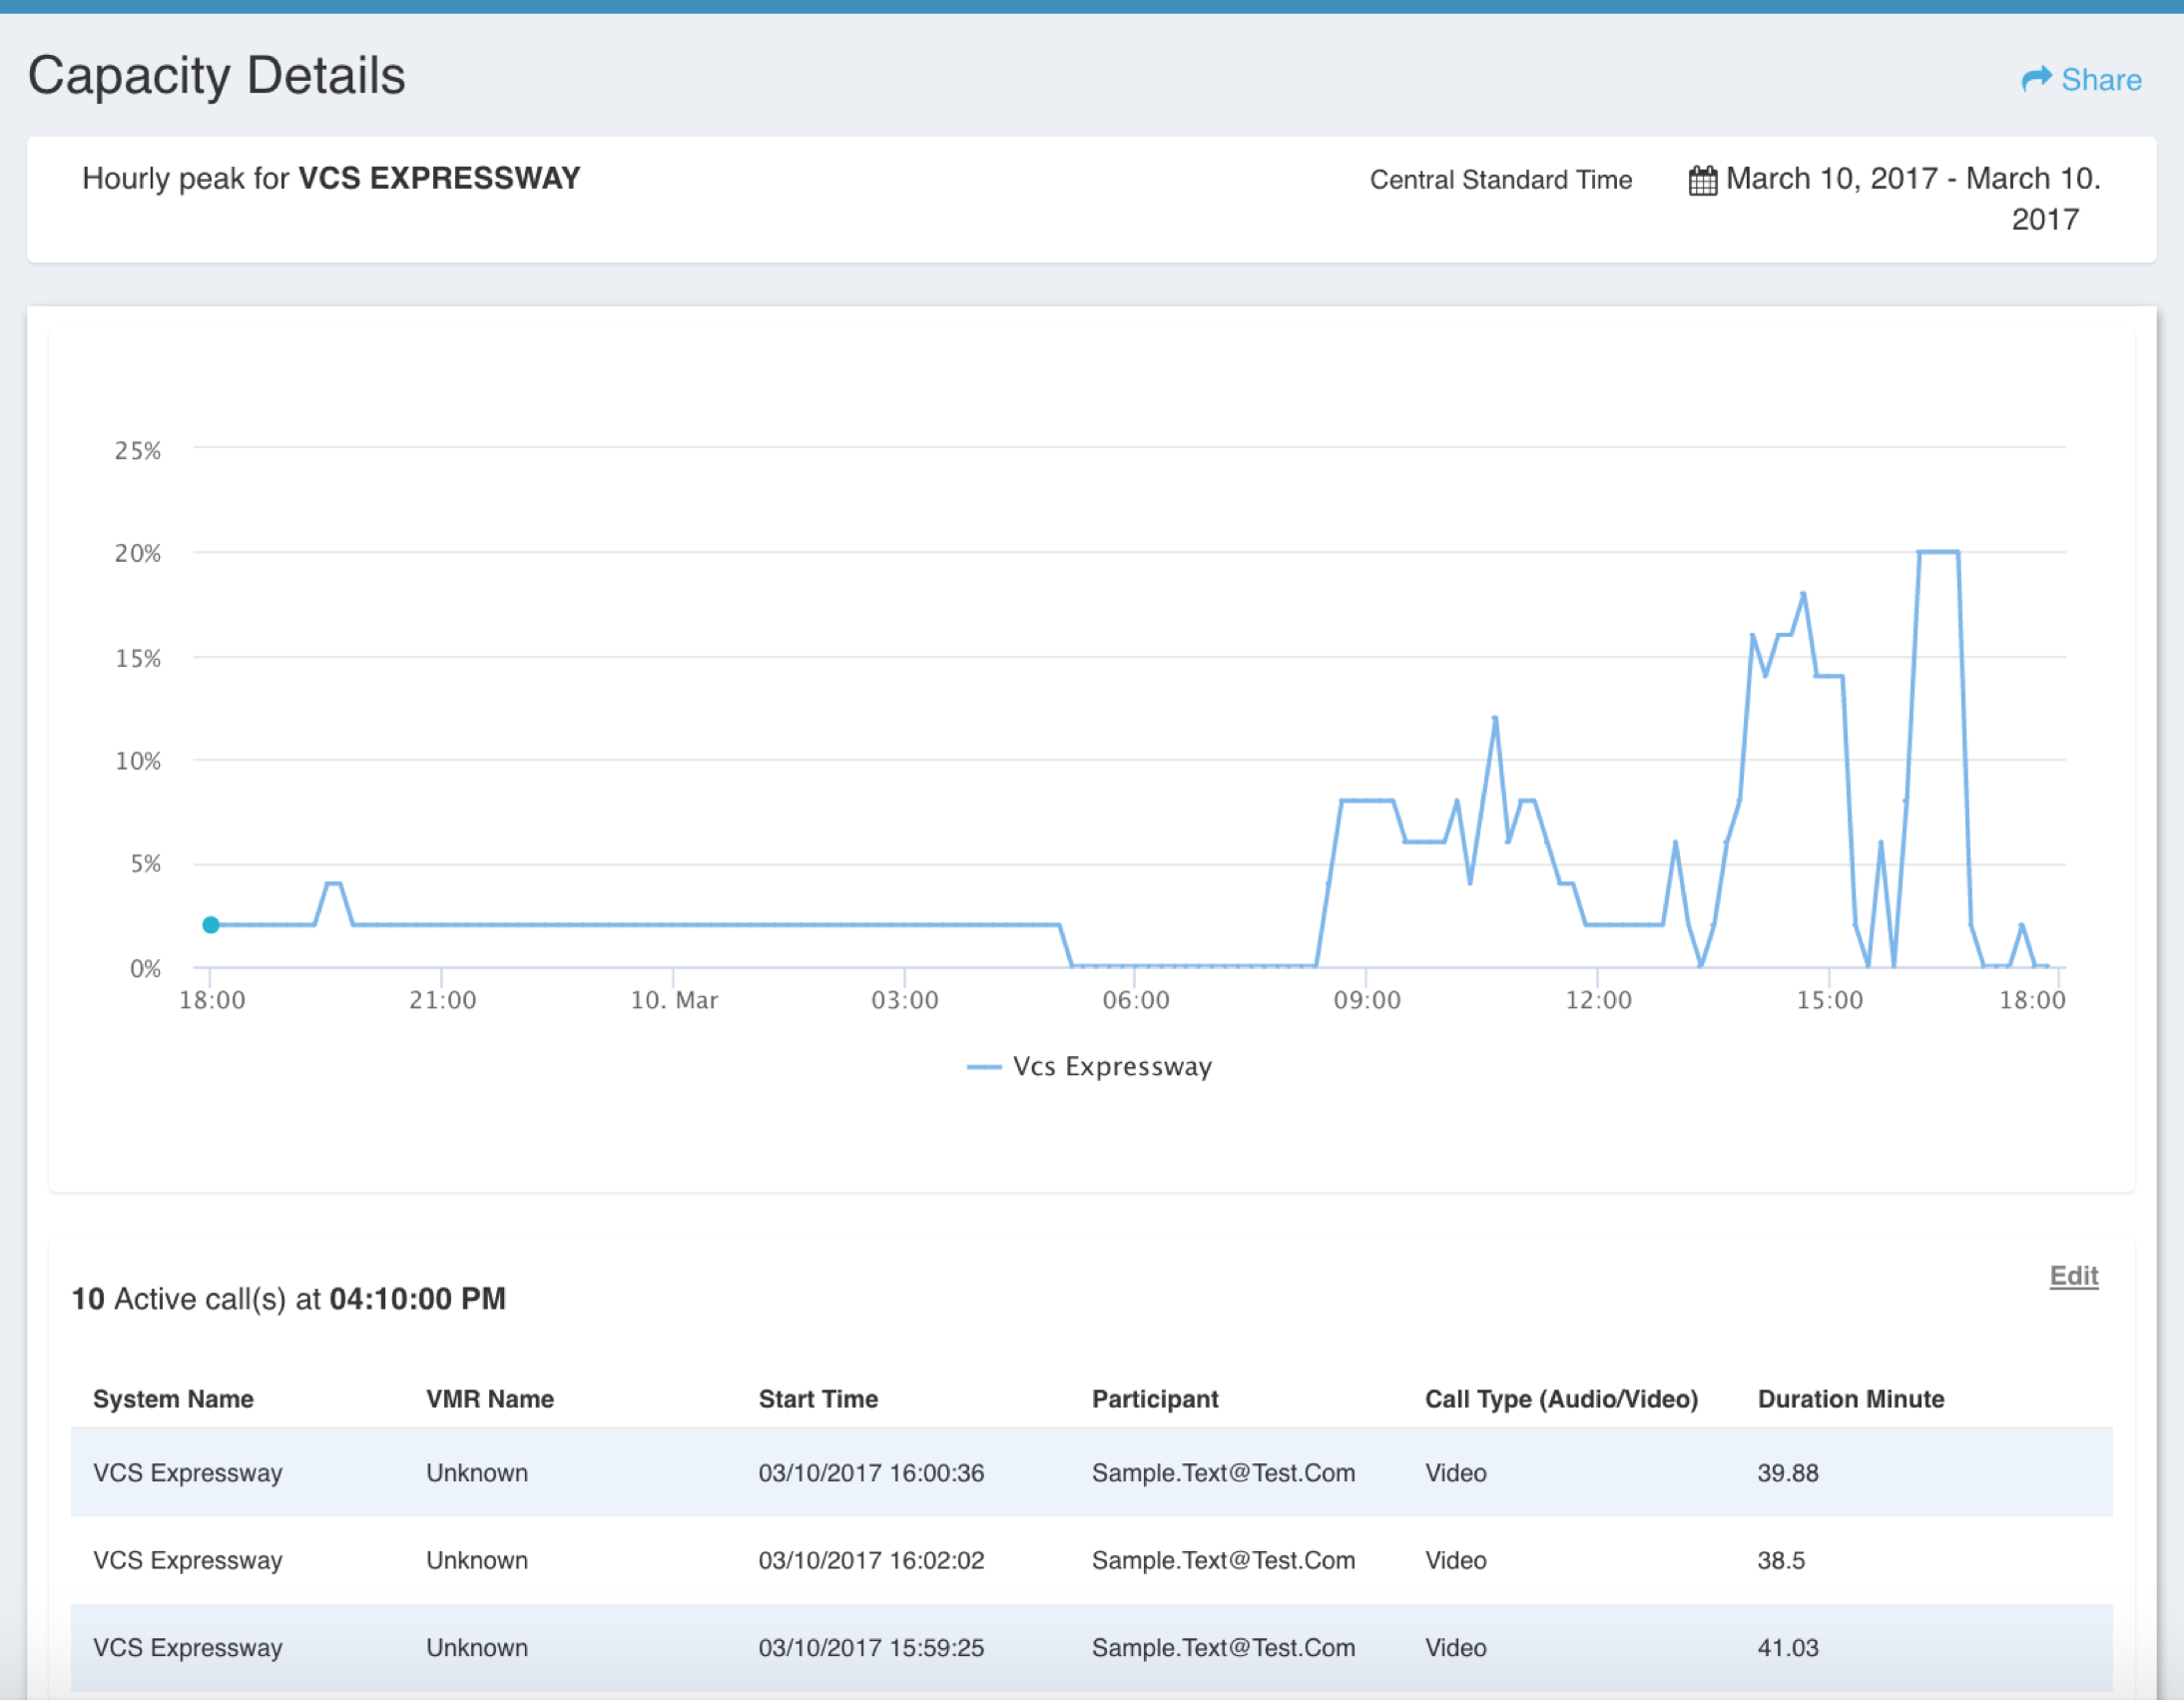2184x1700 pixels.
Task: Click the VCS EXPRESSWAY hourly peak title
Action: [x=331, y=178]
